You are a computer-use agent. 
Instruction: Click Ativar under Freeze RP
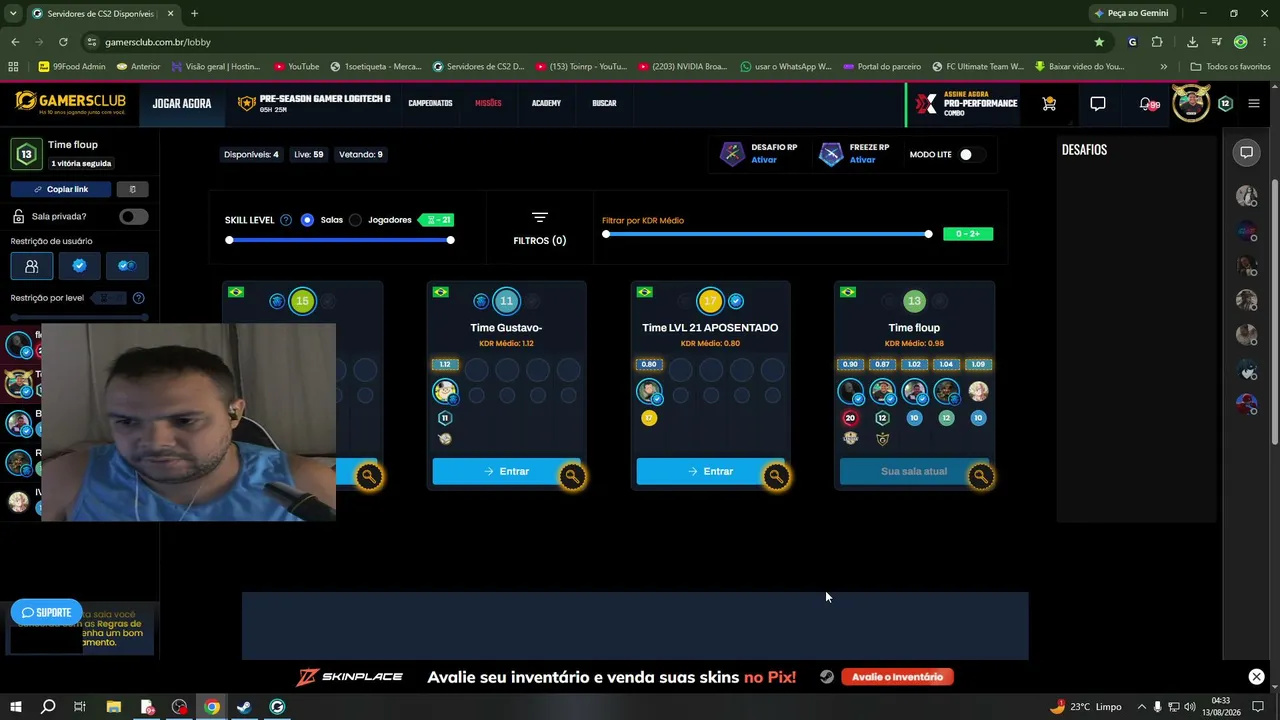click(x=862, y=160)
